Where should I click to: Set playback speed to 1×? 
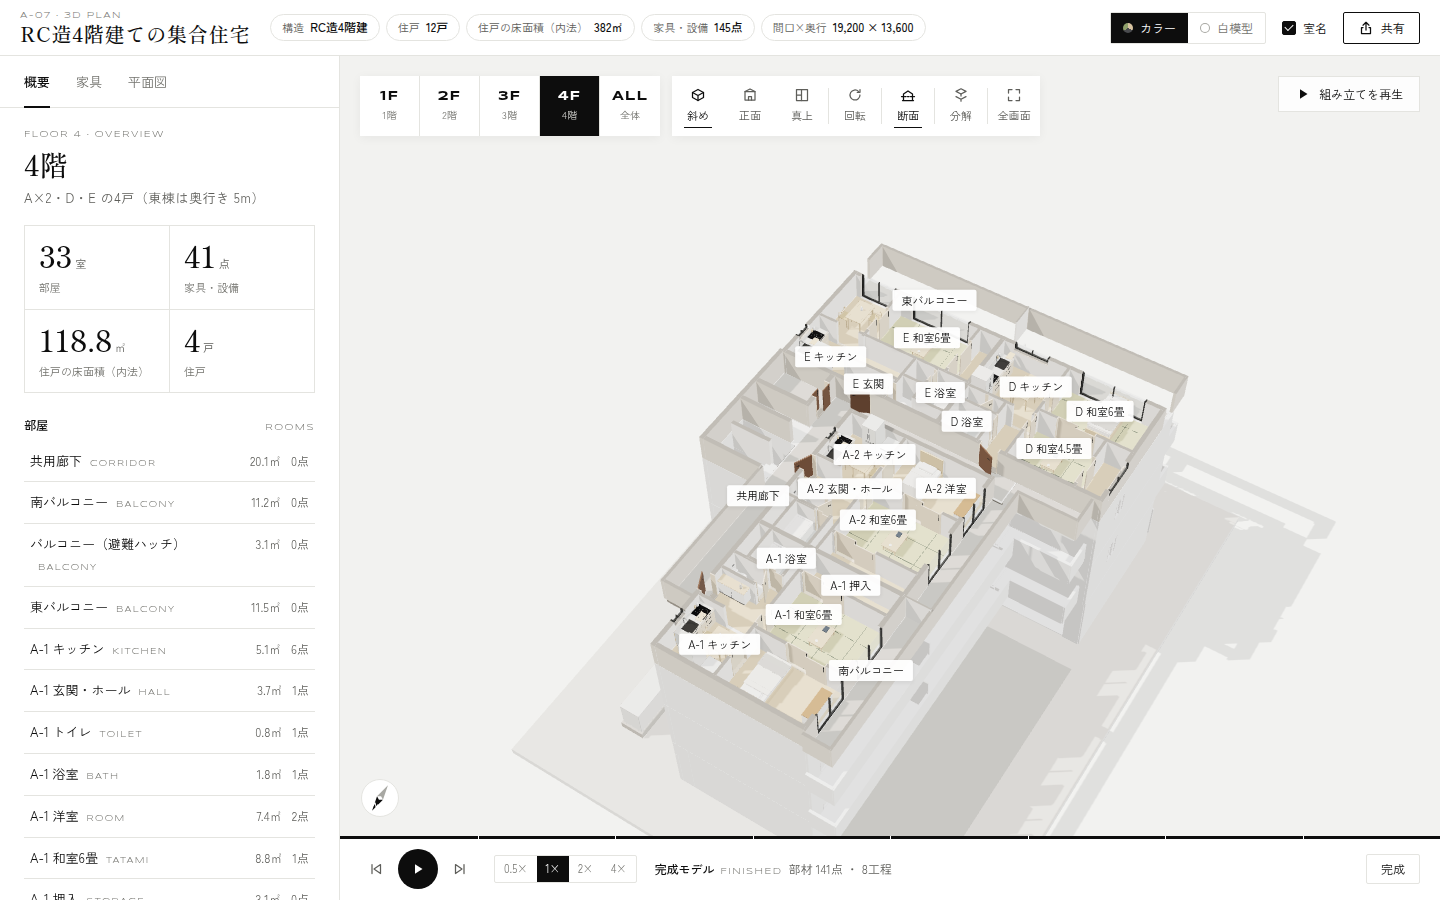pos(552,869)
